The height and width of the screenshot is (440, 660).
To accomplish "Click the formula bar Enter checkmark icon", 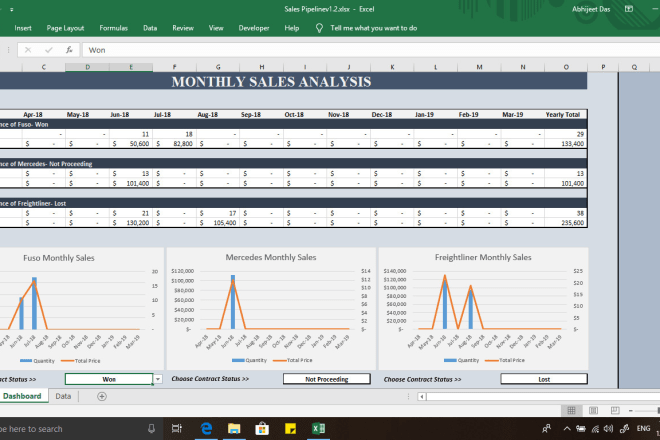I will point(49,50).
